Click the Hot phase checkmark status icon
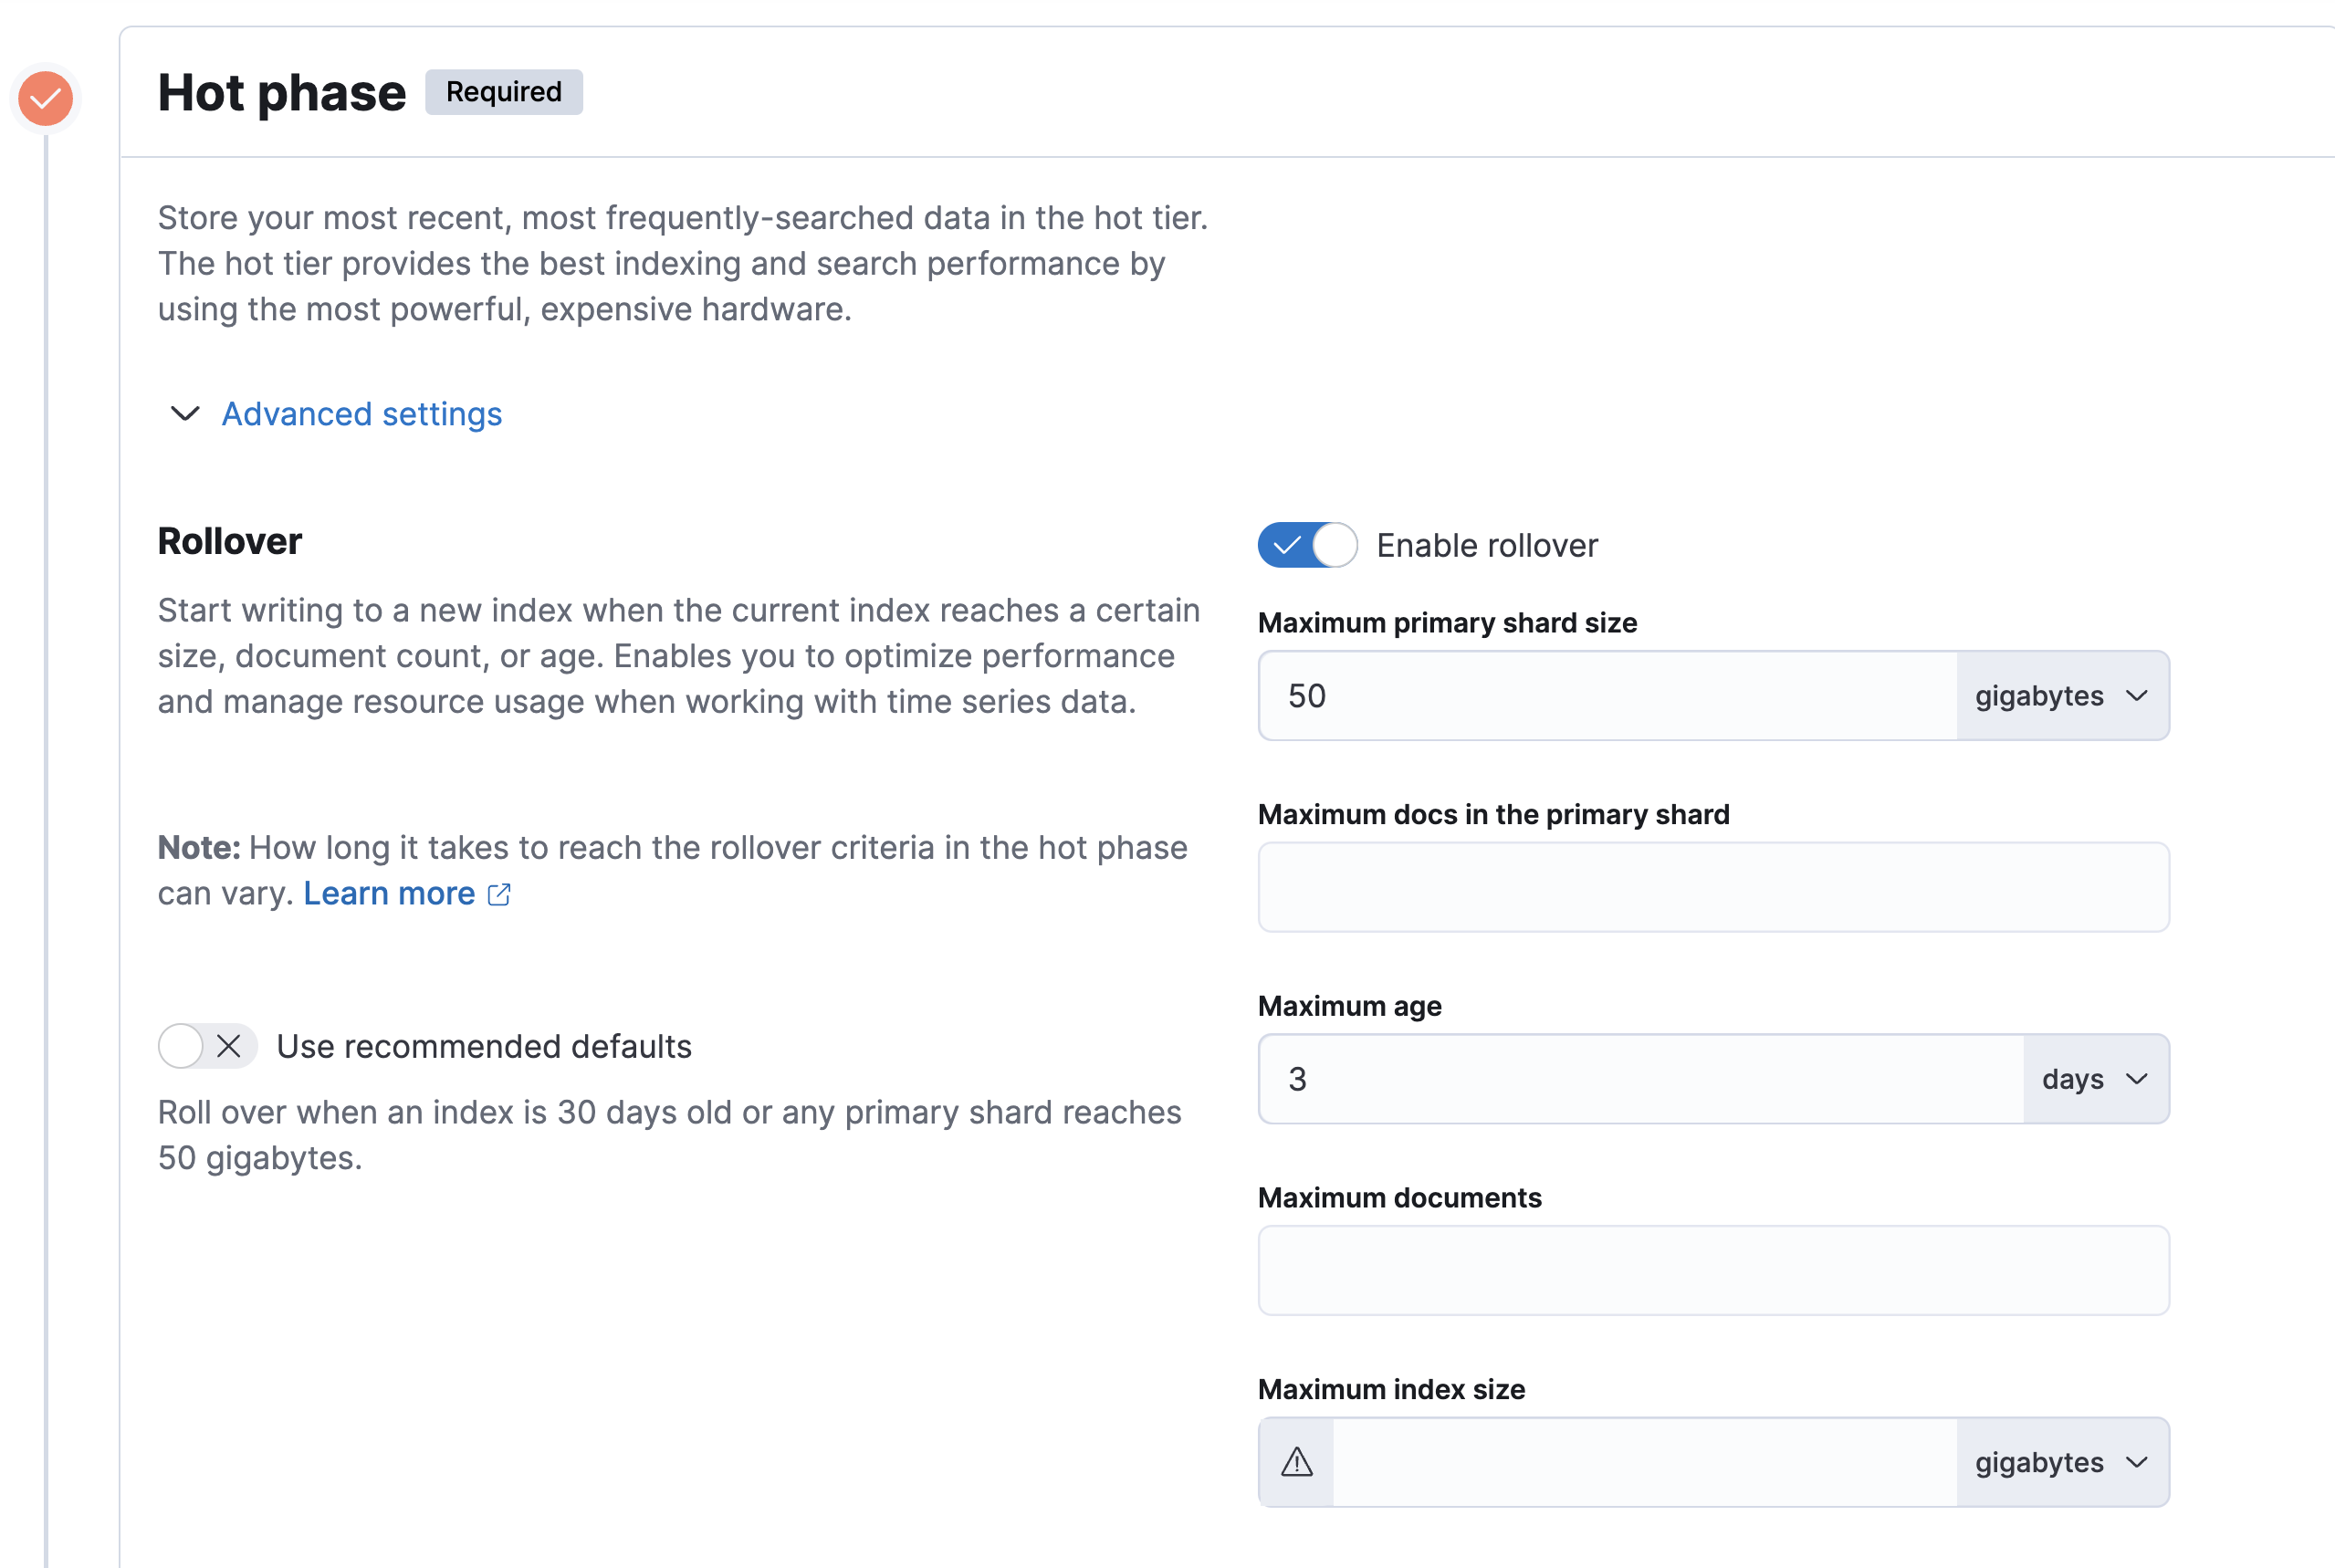2335x1568 pixels. click(46, 98)
